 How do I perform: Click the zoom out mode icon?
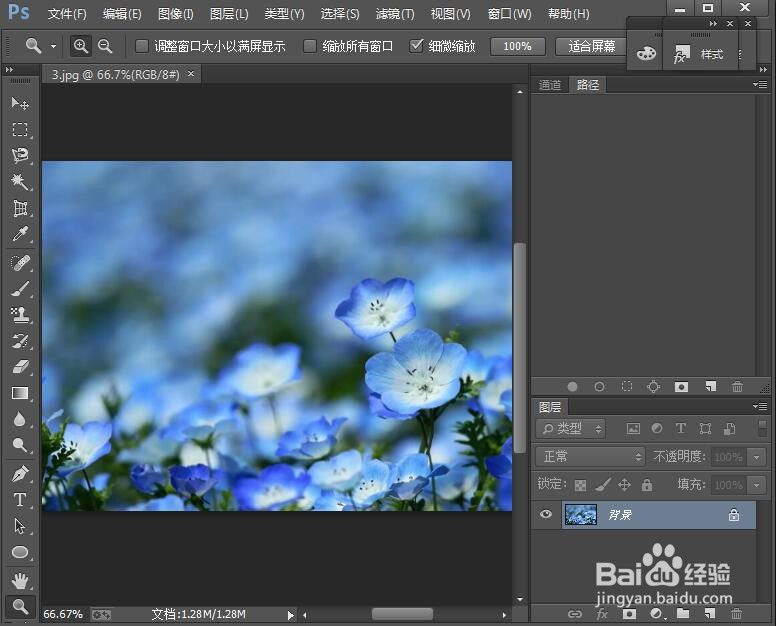click(x=105, y=46)
